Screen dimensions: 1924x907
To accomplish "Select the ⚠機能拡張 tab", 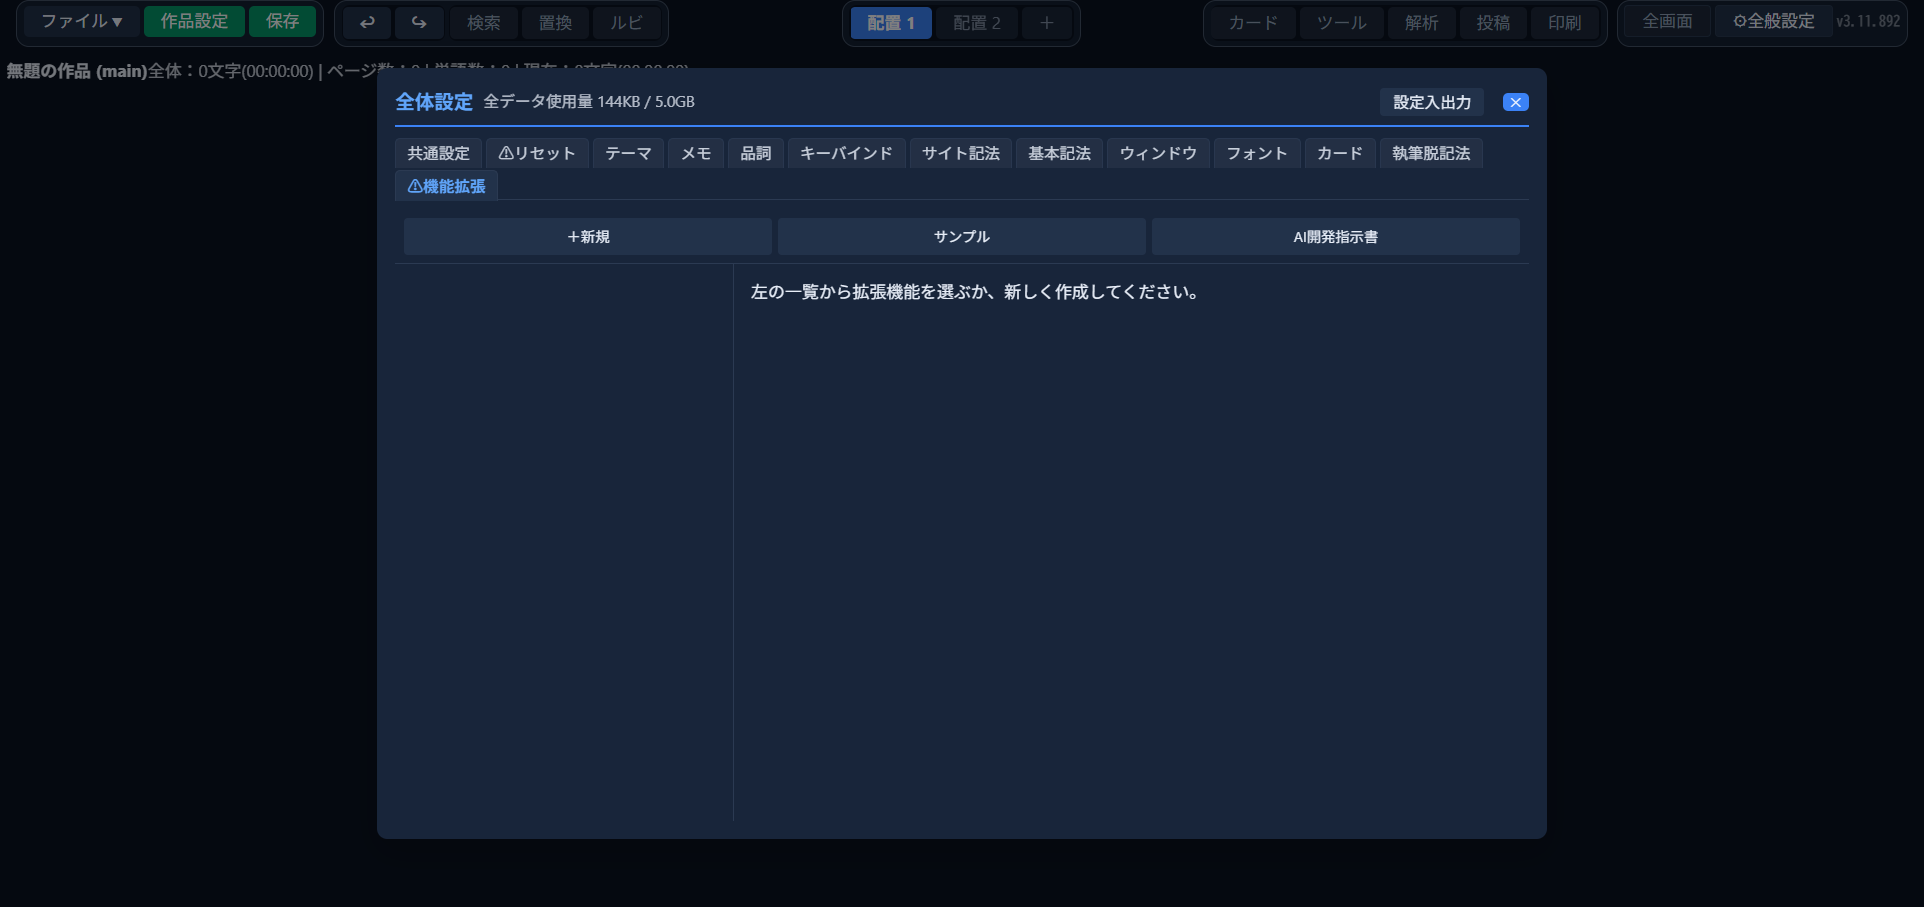I will [x=446, y=186].
